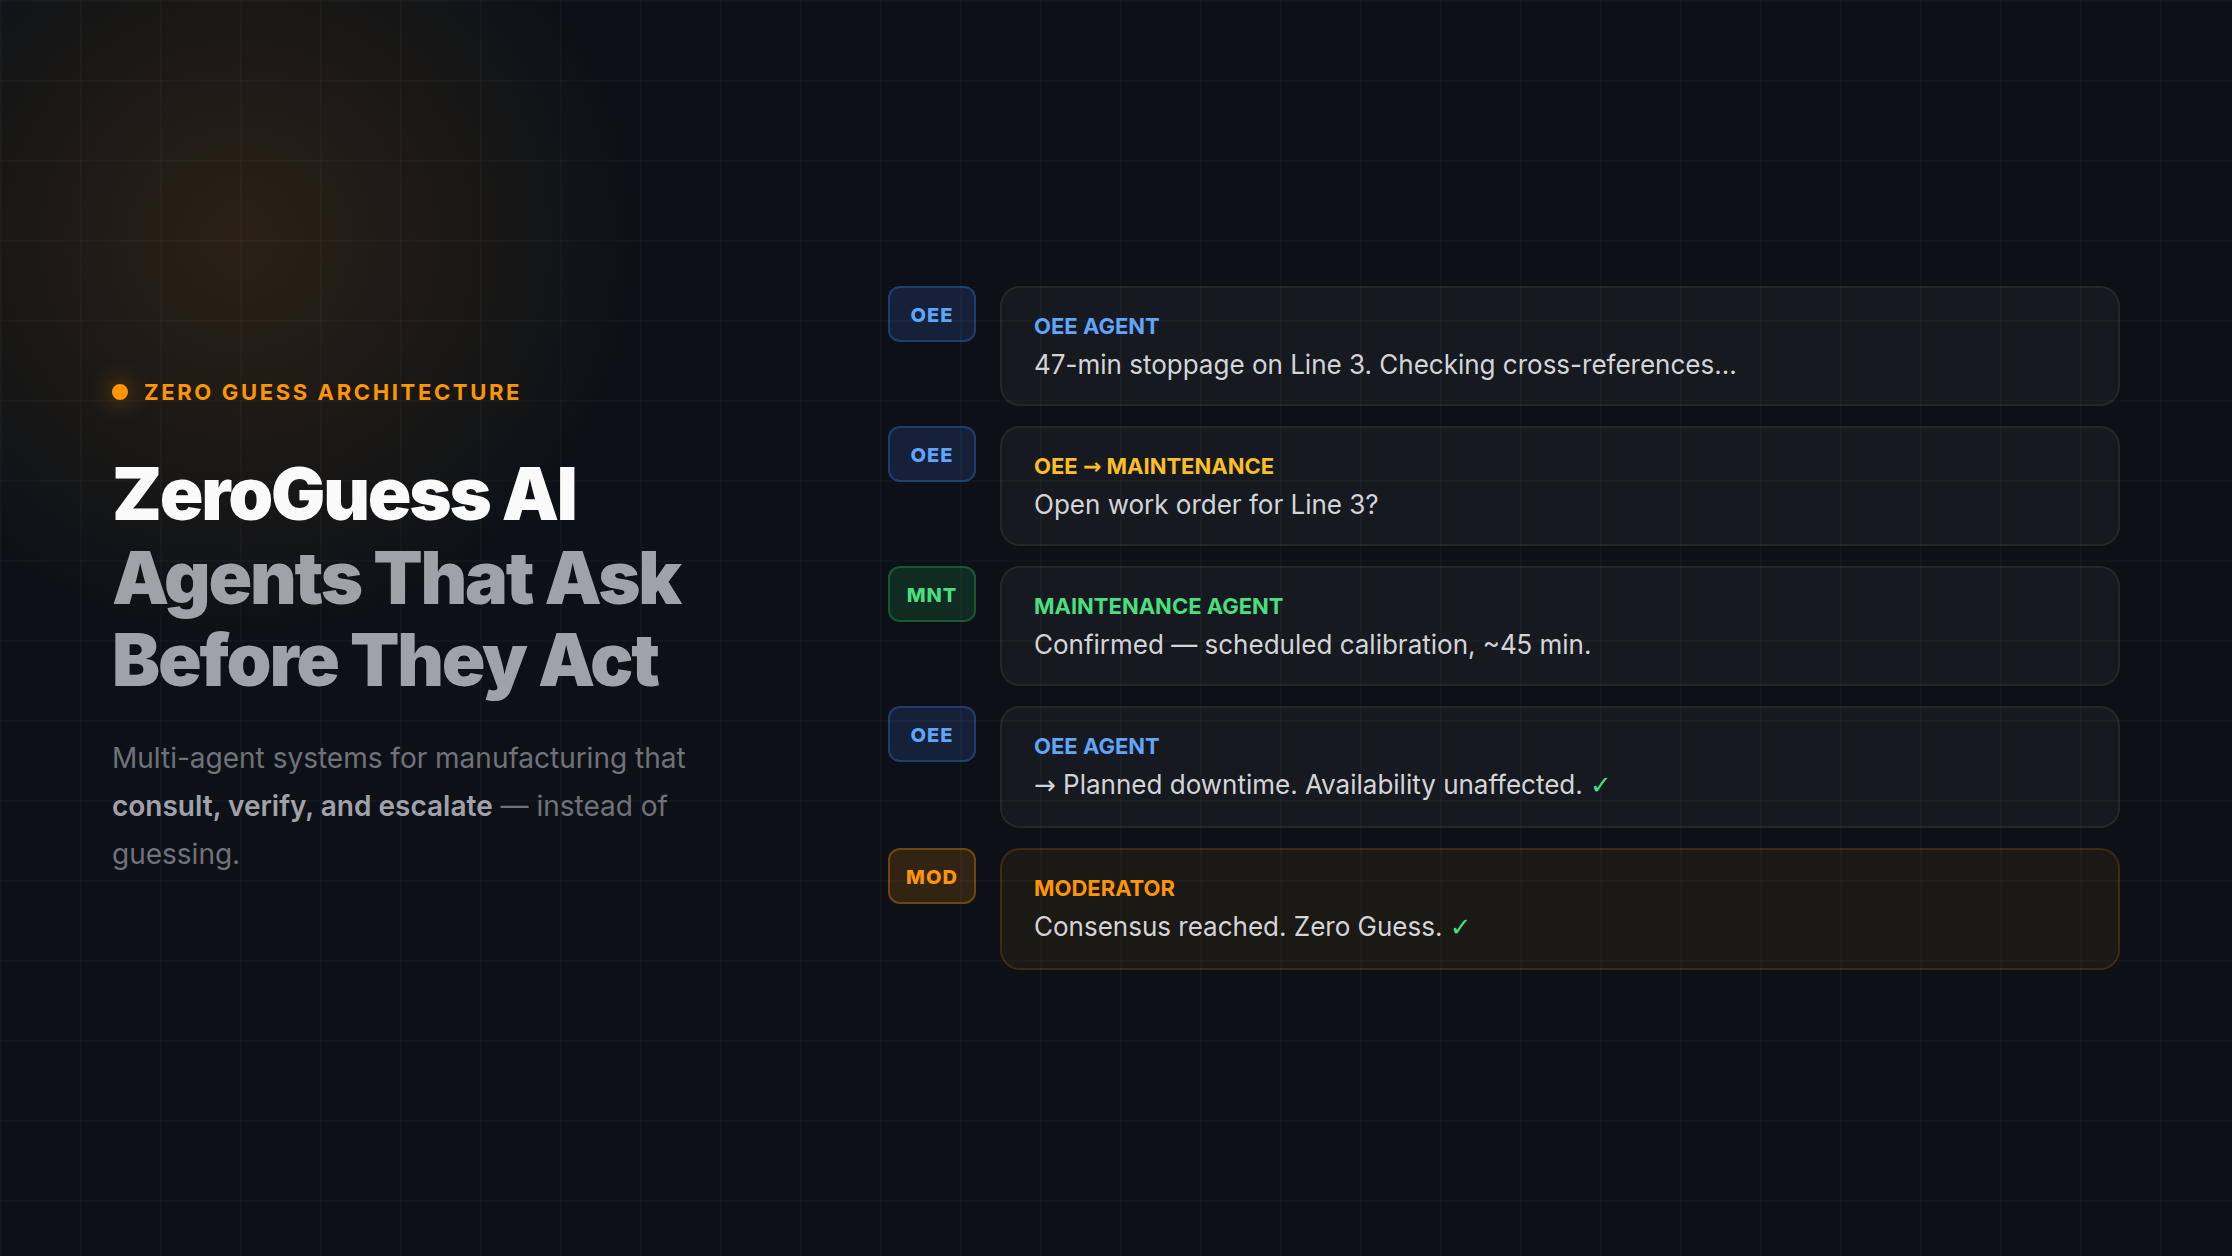
Task: Click the Open work order for Line 3 text
Action: pyautogui.click(x=1205, y=504)
